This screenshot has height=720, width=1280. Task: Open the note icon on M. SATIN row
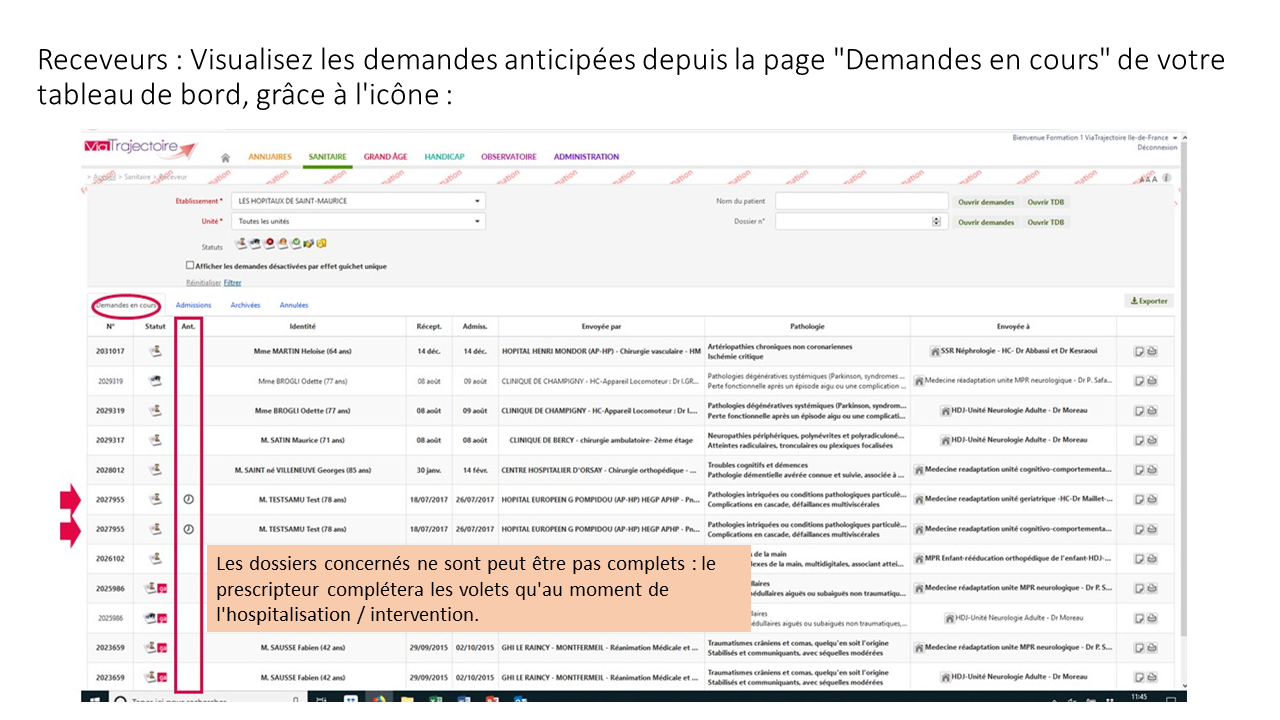click(x=1139, y=440)
